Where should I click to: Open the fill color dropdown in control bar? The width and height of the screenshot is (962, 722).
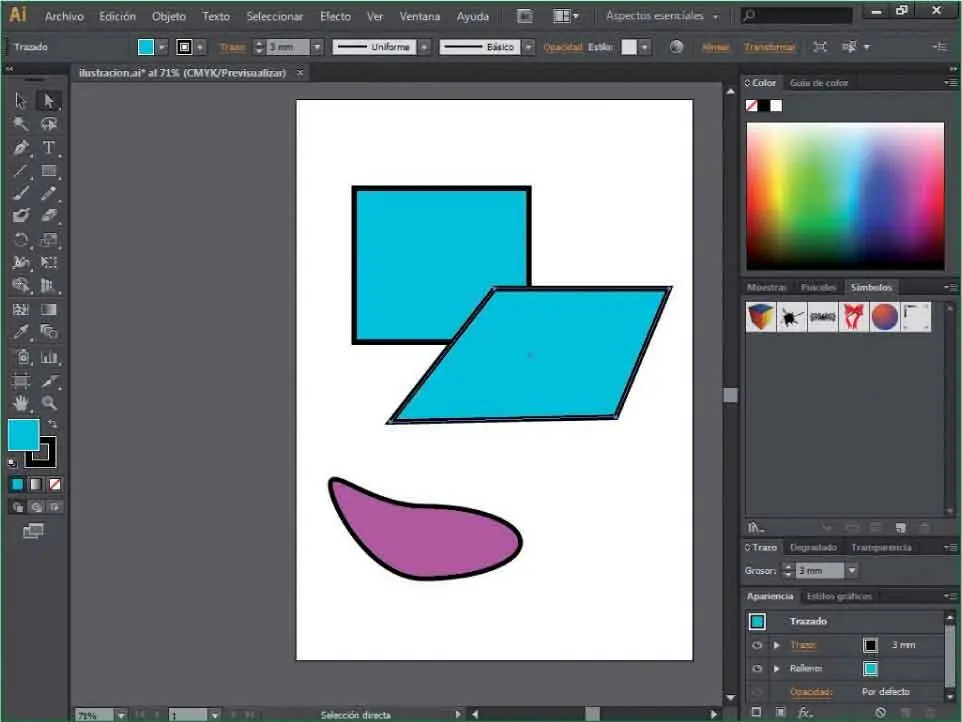(162, 47)
